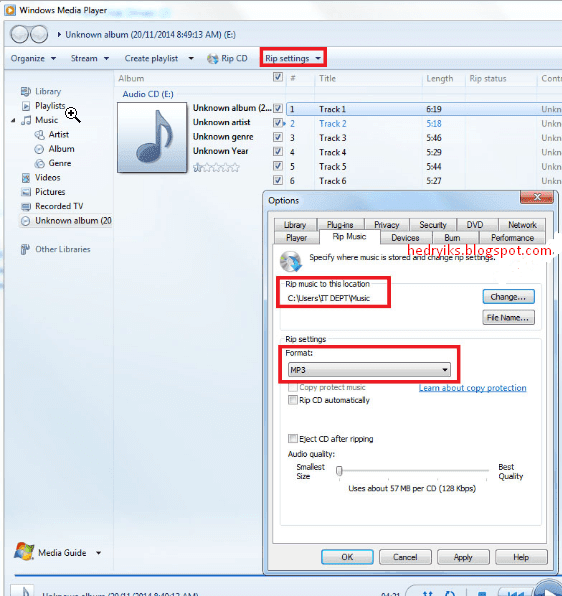Enable Eject CD after ripping checkbox
This screenshot has height=596, width=562.
(x=293, y=439)
